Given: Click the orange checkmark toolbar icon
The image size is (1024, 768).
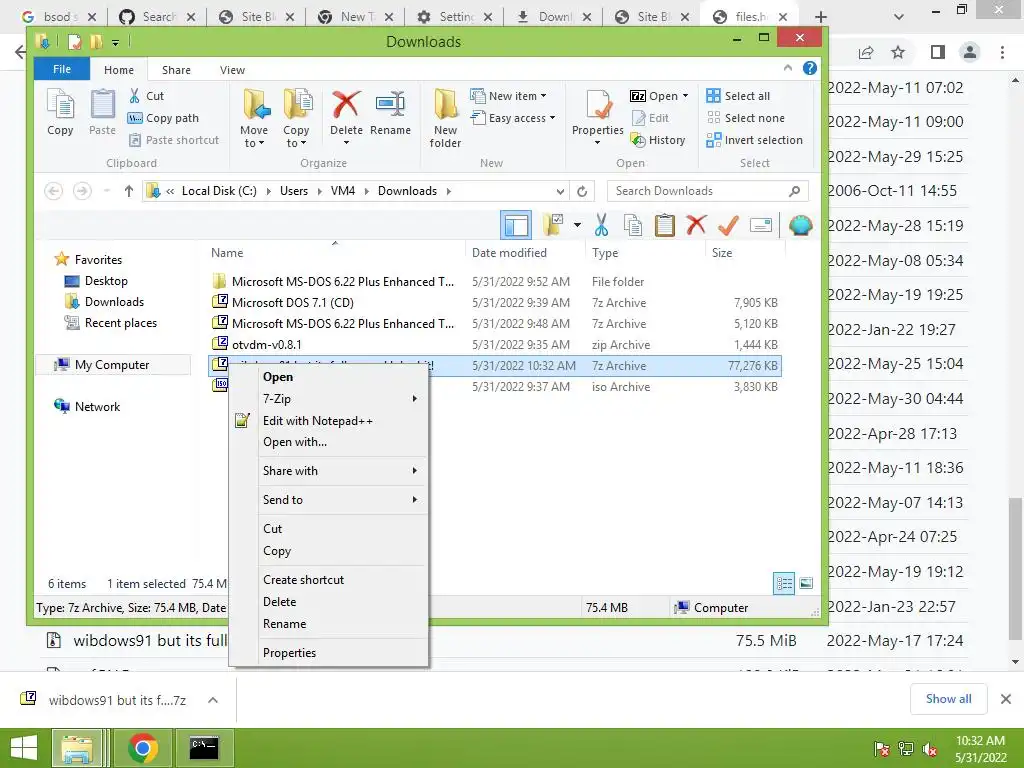Looking at the screenshot, I should 728,225.
